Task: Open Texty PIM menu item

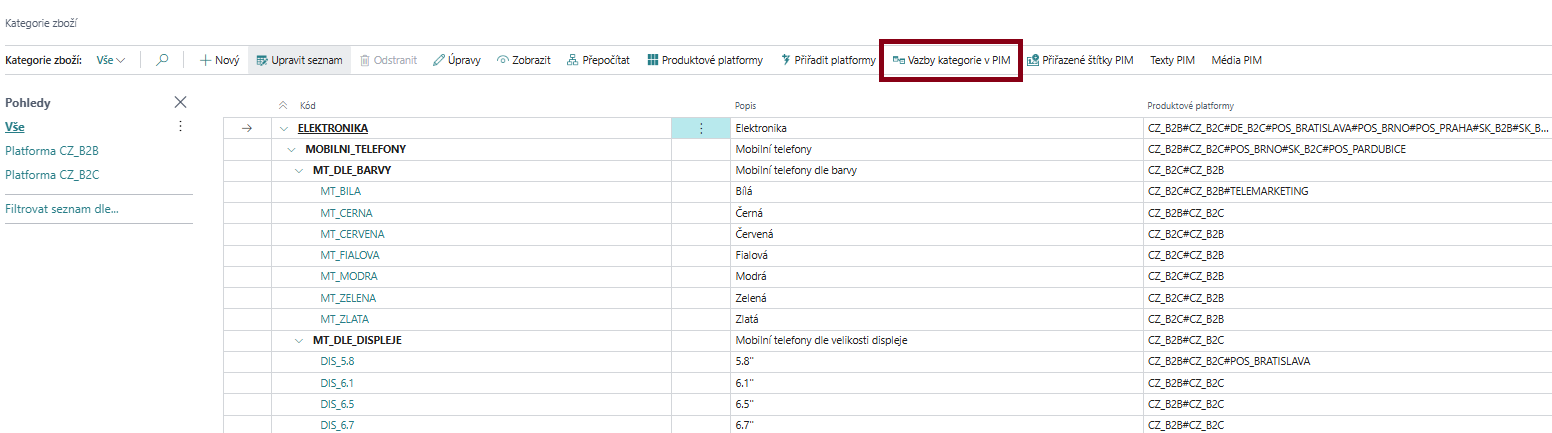Action: pyautogui.click(x=1172, y=60)
